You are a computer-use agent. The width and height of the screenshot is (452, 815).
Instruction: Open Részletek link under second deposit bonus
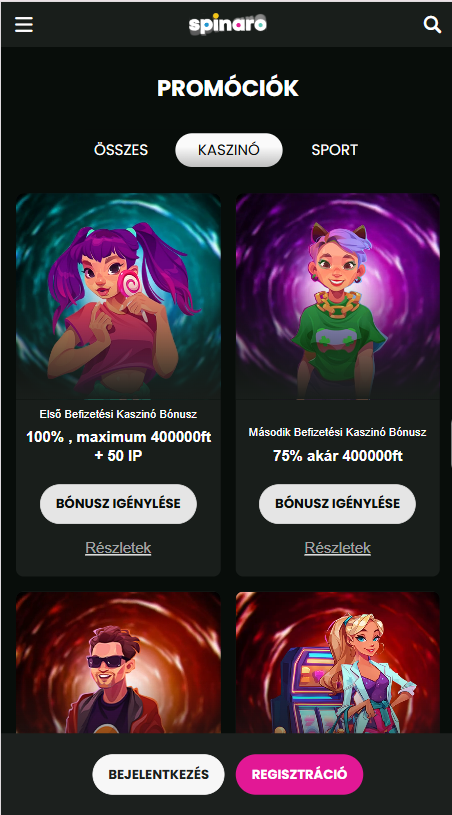click(338, 548)
